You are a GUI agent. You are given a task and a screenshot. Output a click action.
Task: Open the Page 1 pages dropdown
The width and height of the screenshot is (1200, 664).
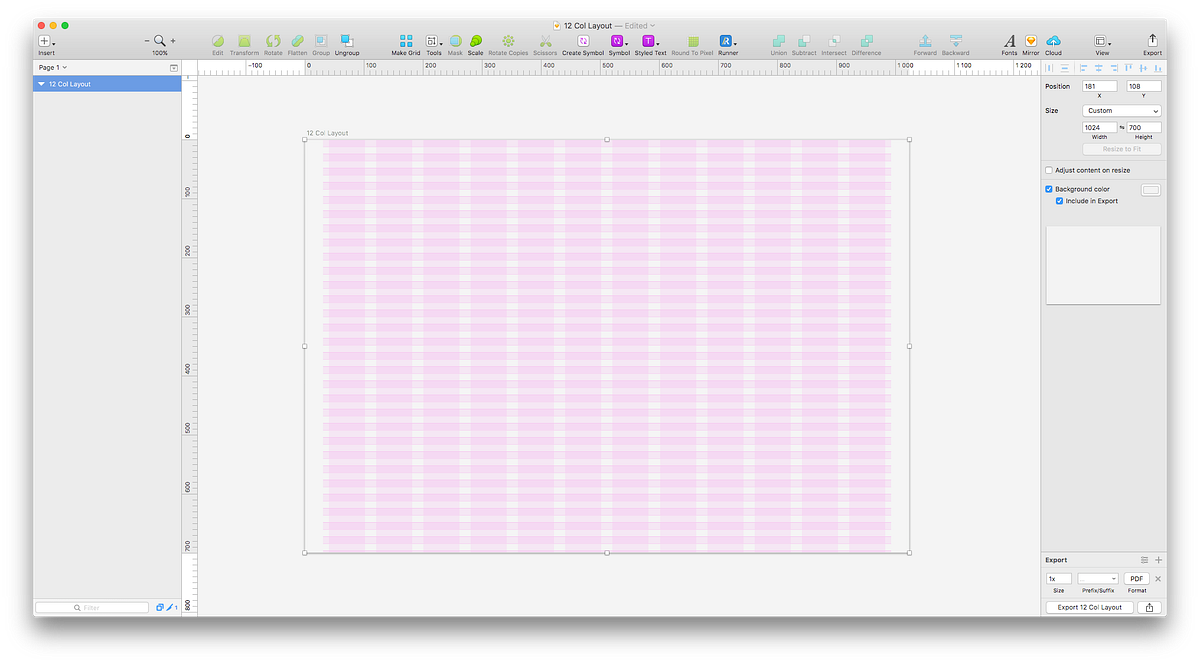53,67
